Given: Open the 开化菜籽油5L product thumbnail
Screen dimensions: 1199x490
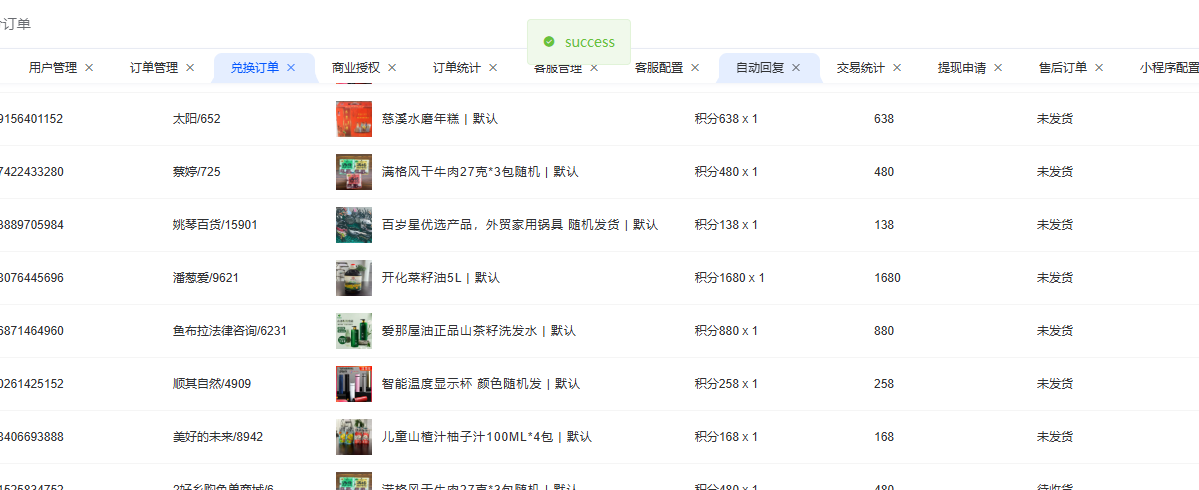Looking at the screenshot, I should coord(354,278).
